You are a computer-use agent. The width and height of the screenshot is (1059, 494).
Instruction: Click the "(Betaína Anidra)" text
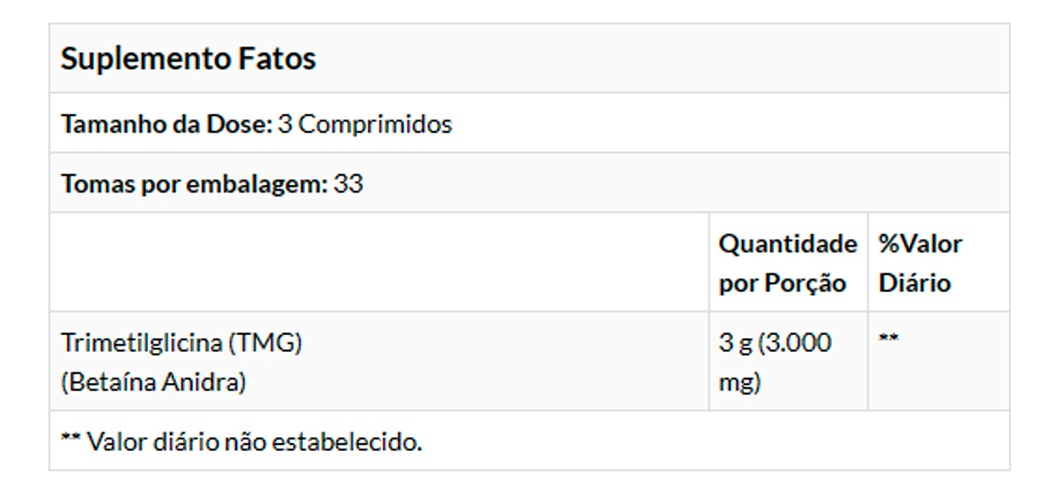coord(154,382)
